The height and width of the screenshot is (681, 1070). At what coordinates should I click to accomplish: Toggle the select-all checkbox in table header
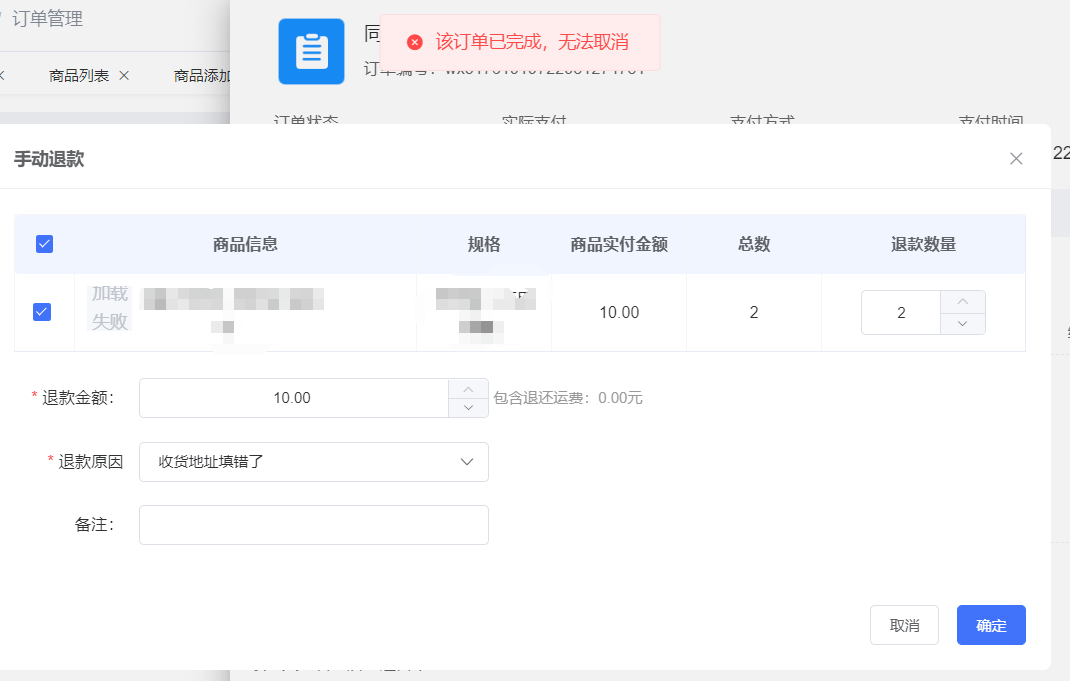[x=44, y=244]
